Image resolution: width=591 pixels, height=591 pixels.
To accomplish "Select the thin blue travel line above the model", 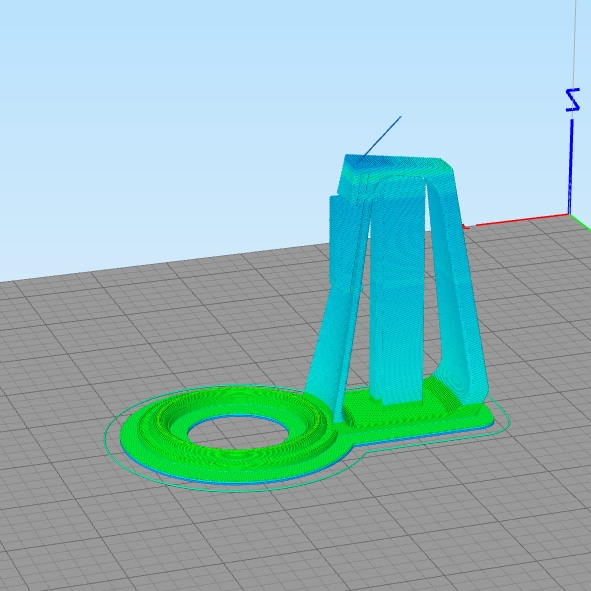I will tap(381, 137).
